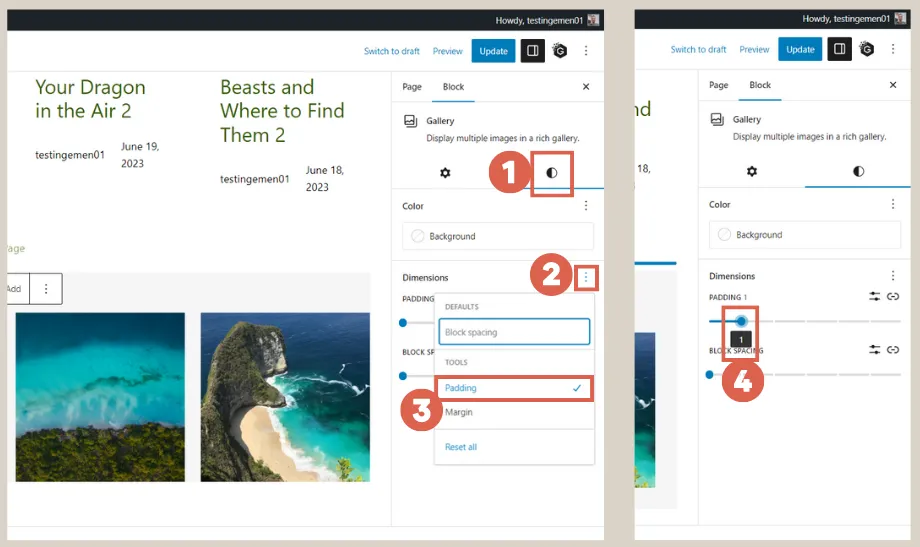The image size is (920, 547).
Task: Click Block Spacing unlink sides icon
Action: point(892,349)
